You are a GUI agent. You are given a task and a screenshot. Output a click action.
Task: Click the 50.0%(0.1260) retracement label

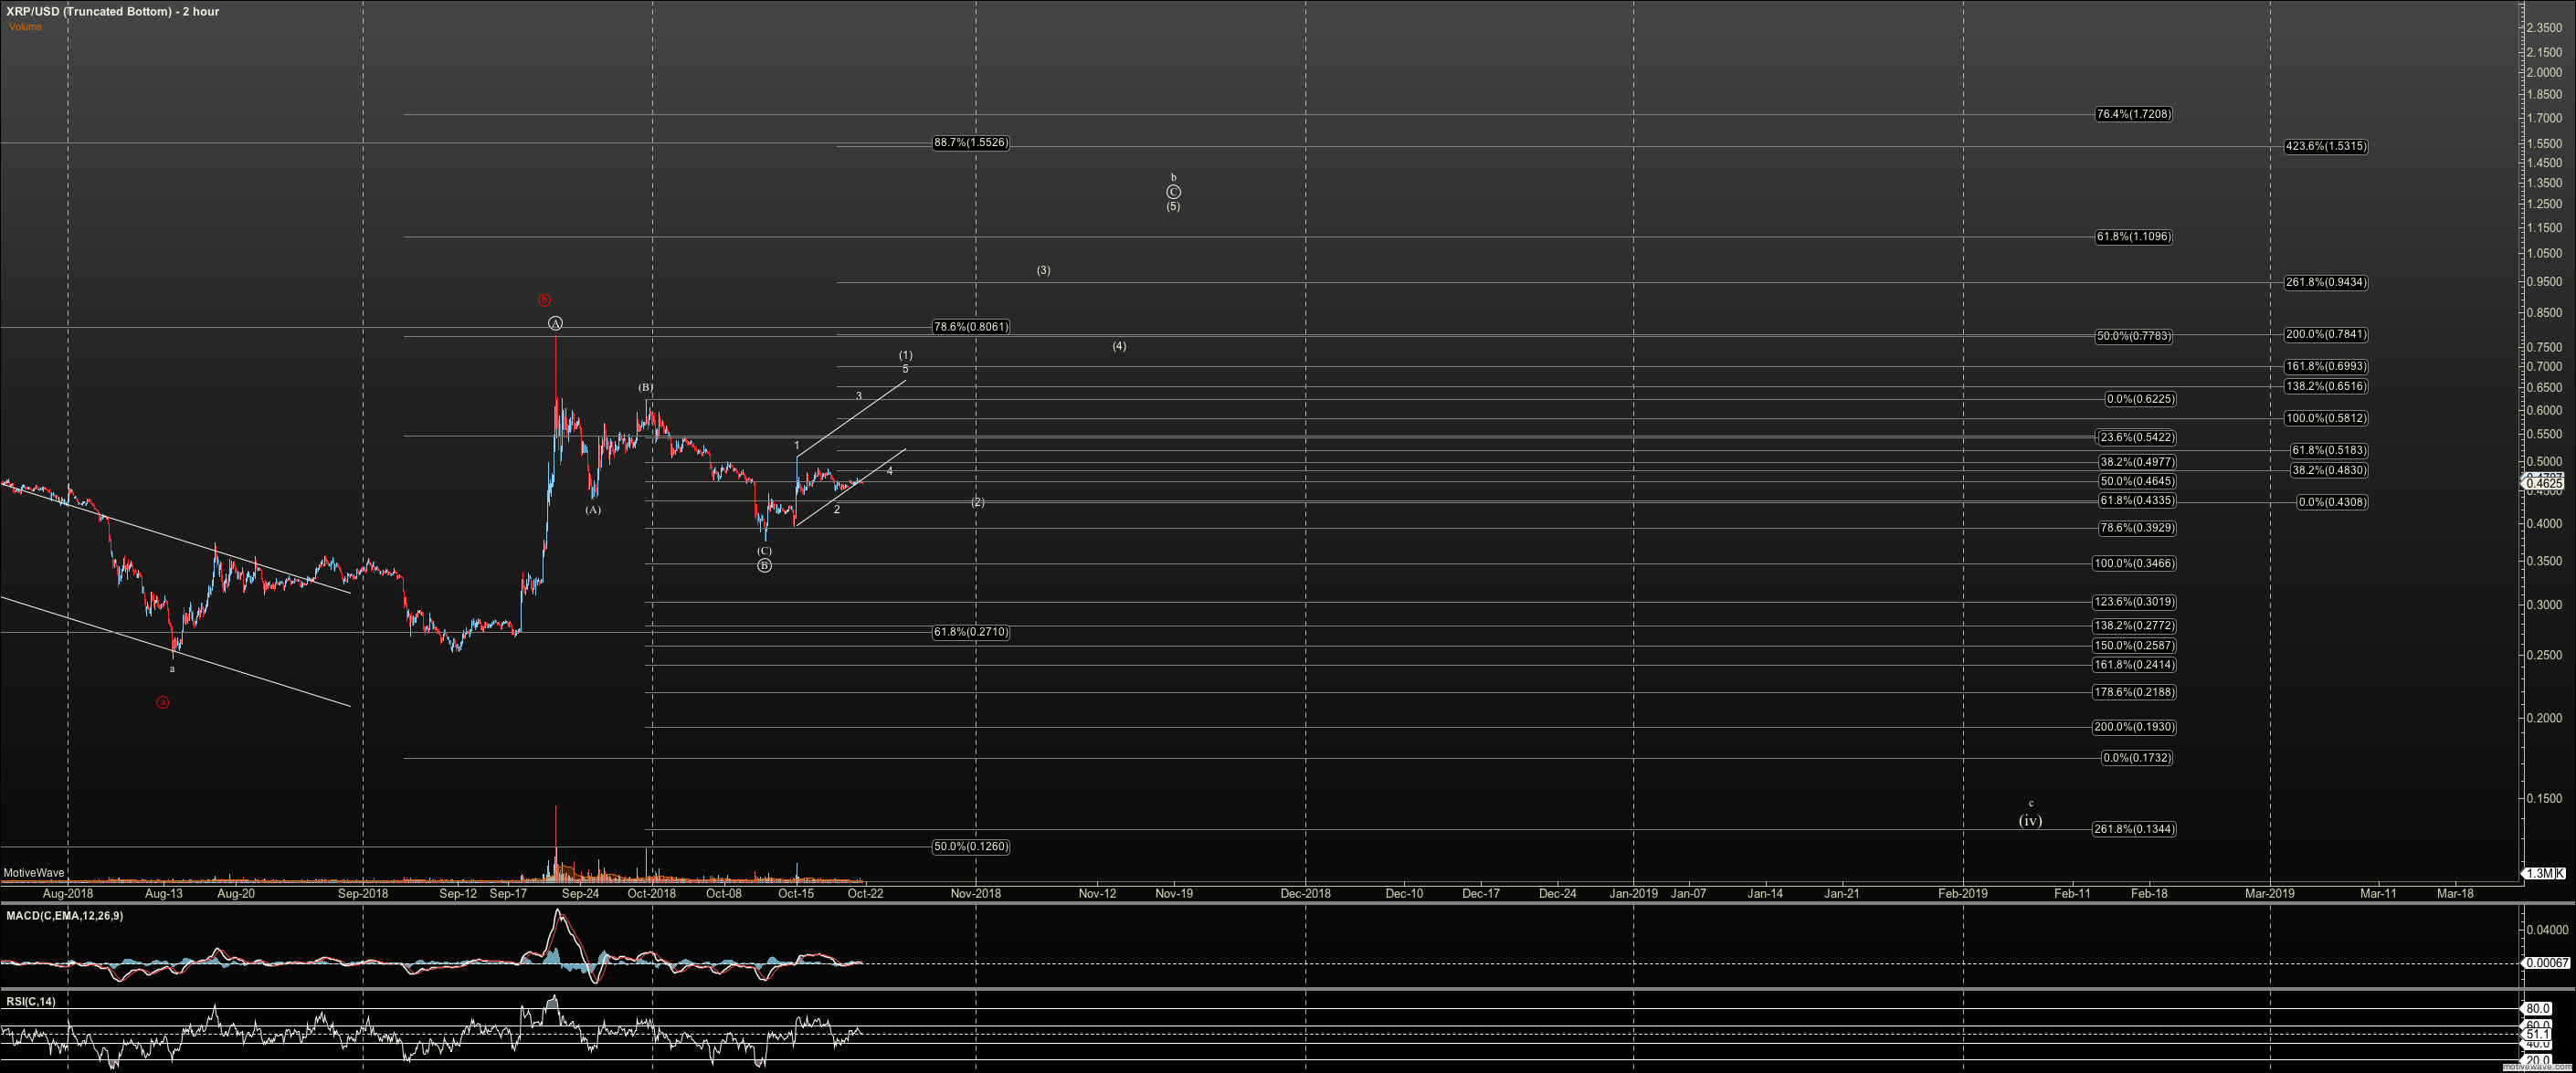tap(970, 847)
